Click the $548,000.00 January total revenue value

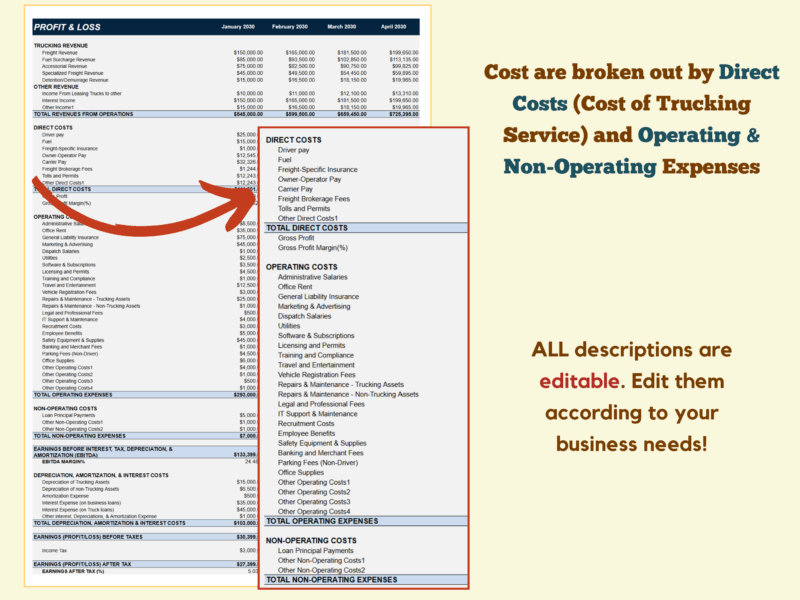point(248,114)
